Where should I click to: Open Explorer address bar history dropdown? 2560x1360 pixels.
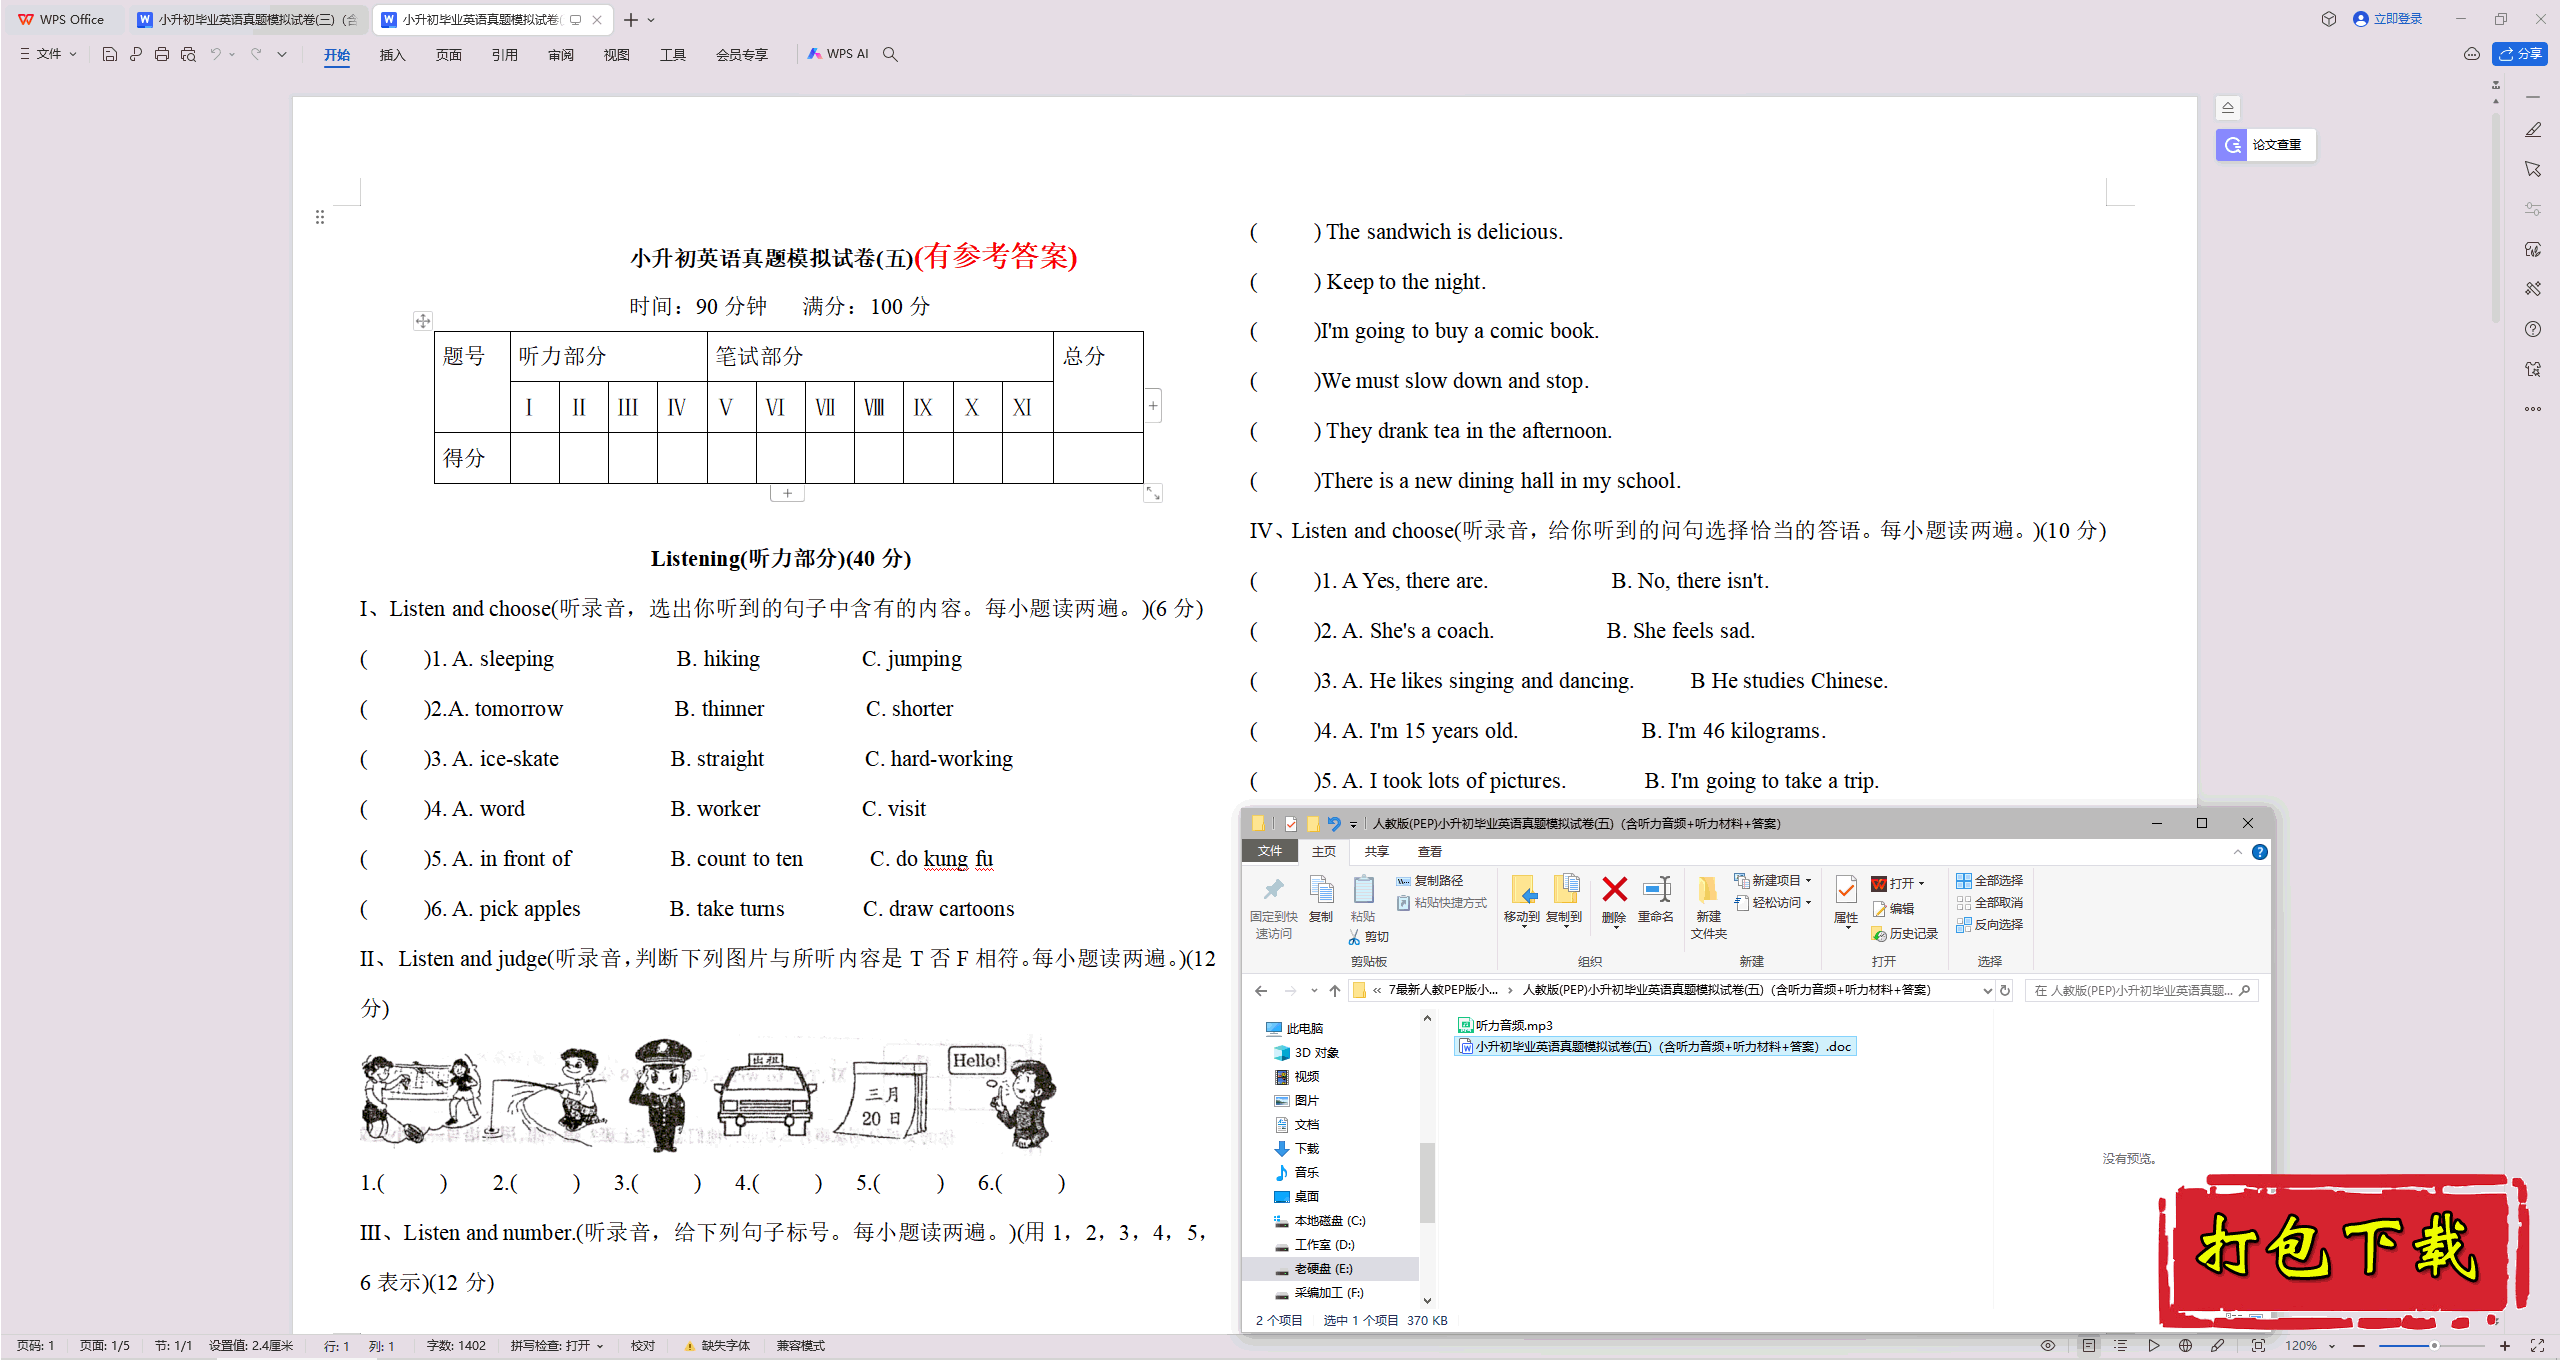point(1987,991)
